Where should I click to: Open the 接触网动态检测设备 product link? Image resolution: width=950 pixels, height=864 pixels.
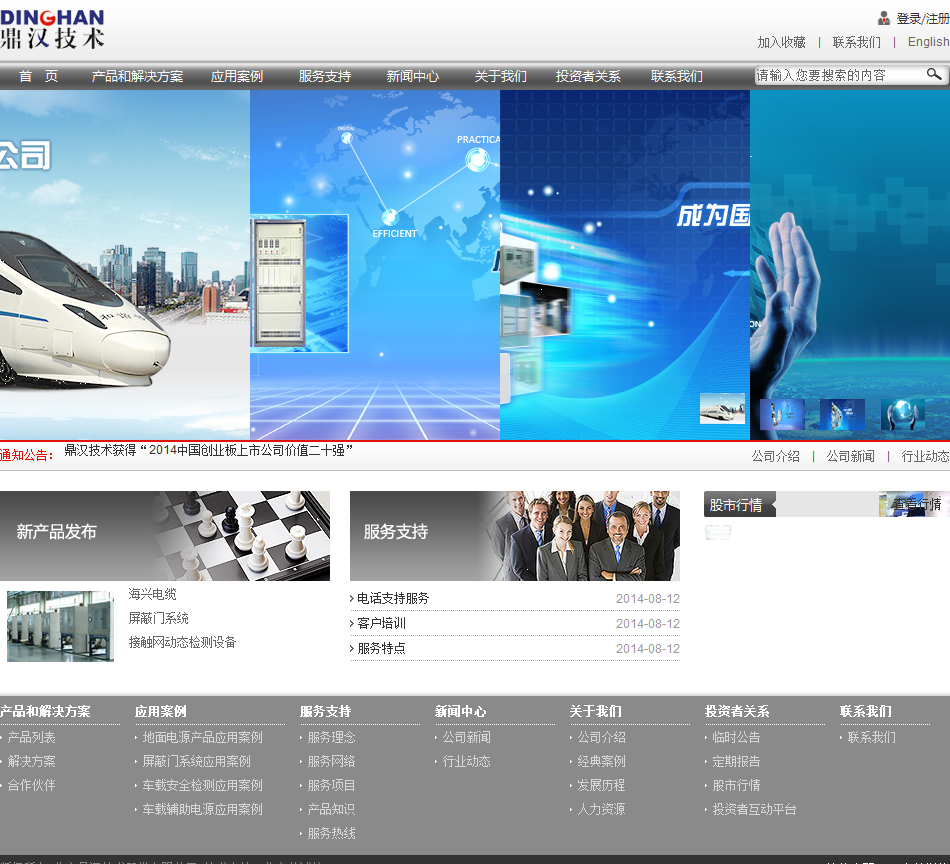click(x=182, y=642)
